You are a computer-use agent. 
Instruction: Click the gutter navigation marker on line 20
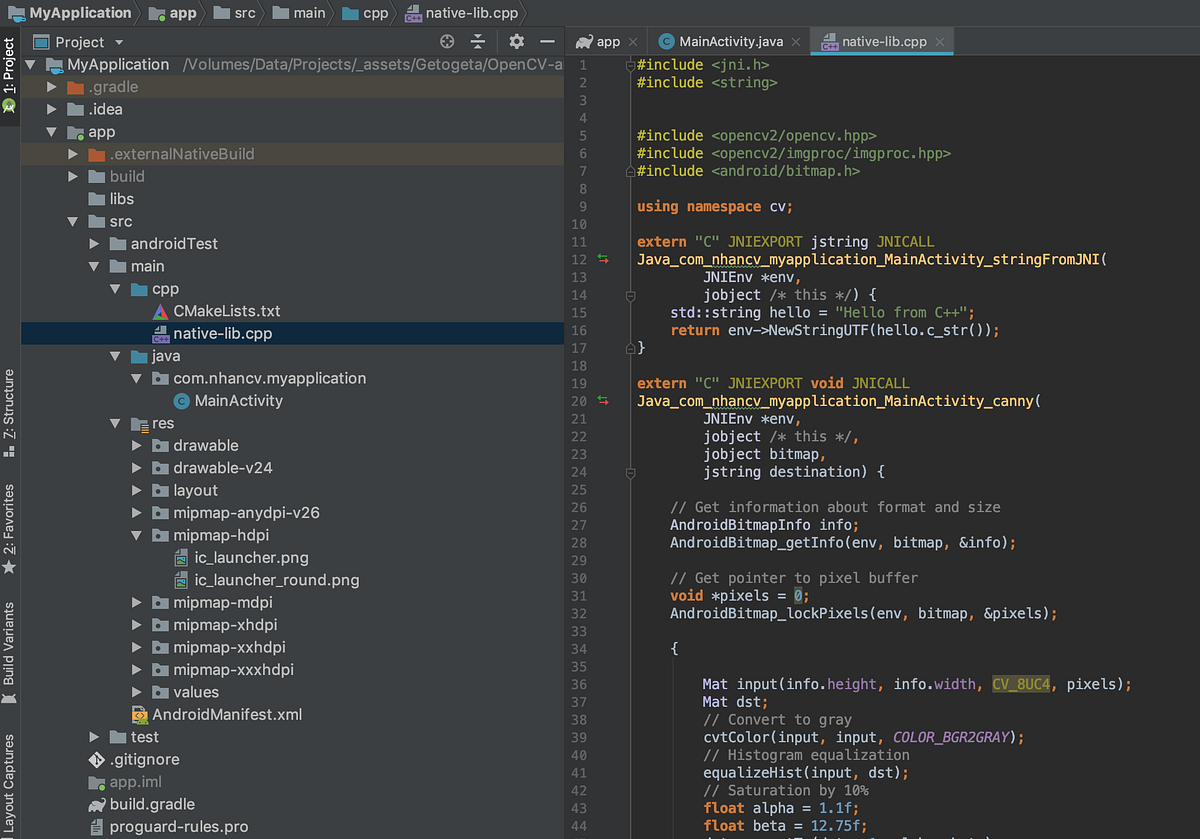[x=603, y=400]
